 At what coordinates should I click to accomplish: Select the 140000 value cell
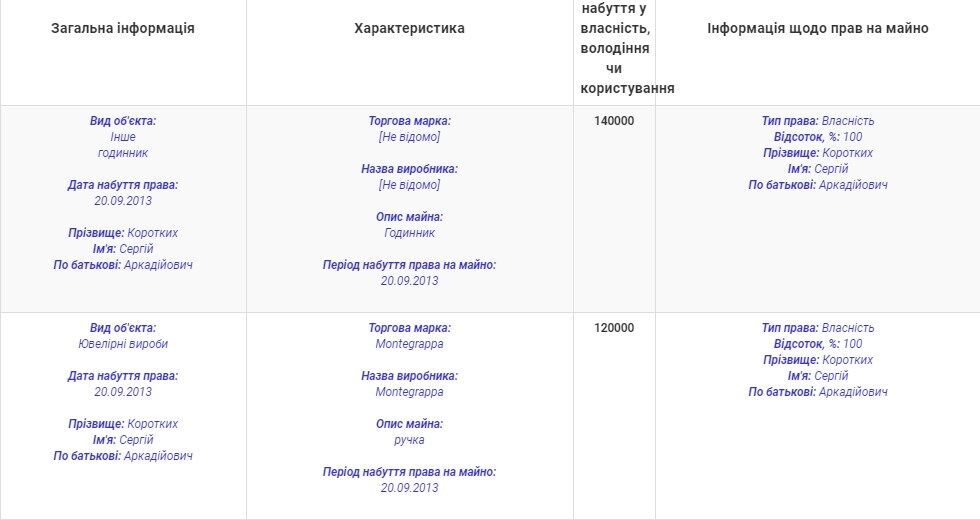pos(614,121)
